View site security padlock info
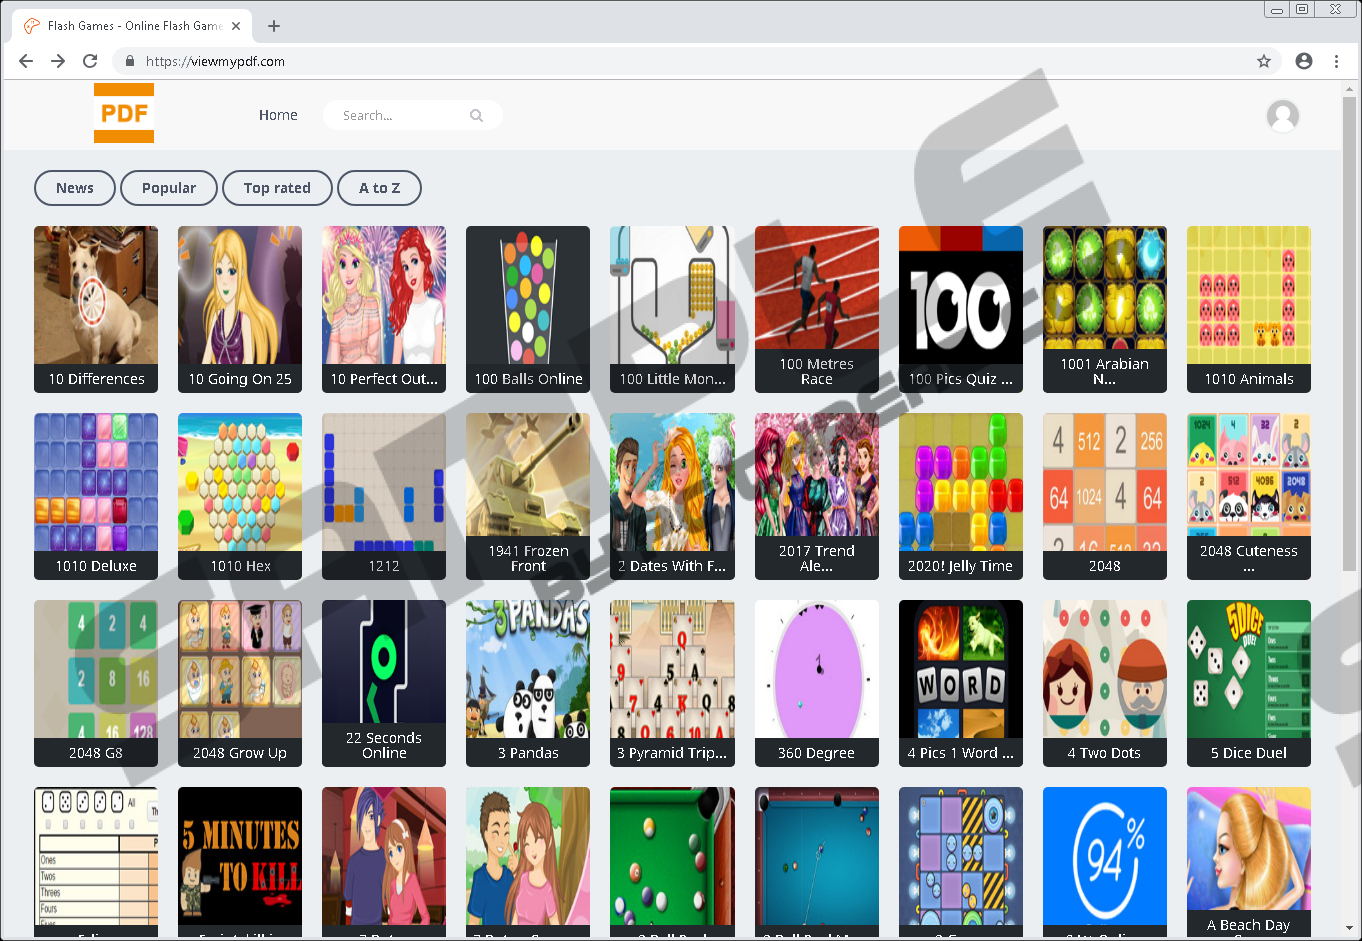 (129, 61)
